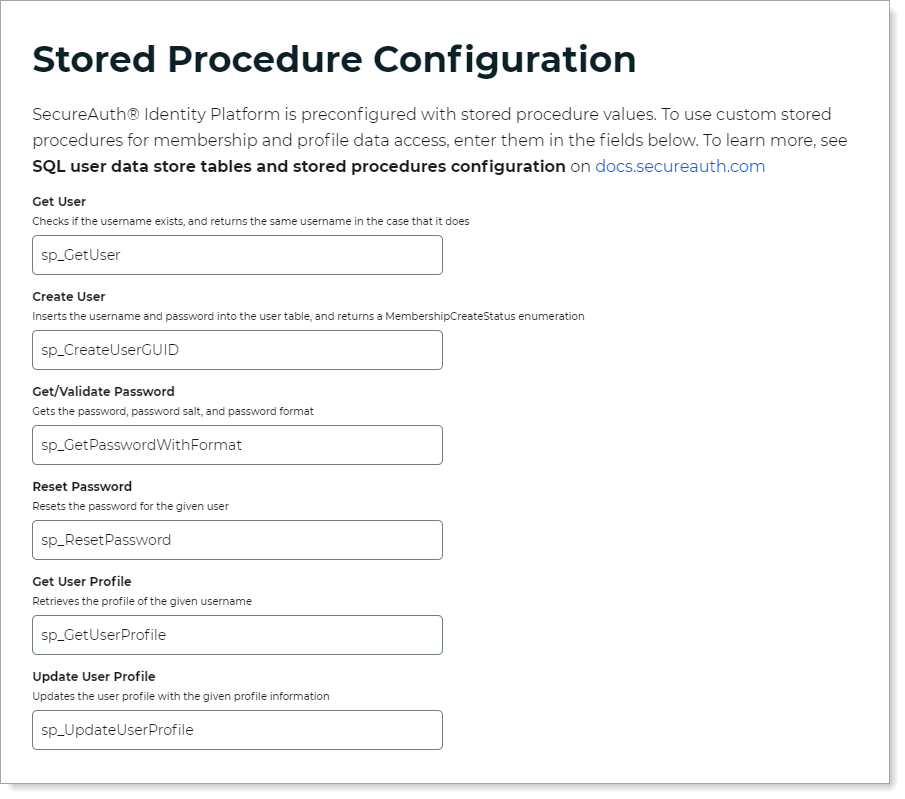Select the sp_CreateUserGUID text box
Image resolution: width=905 pixels, height=799 pixels.
237,350
